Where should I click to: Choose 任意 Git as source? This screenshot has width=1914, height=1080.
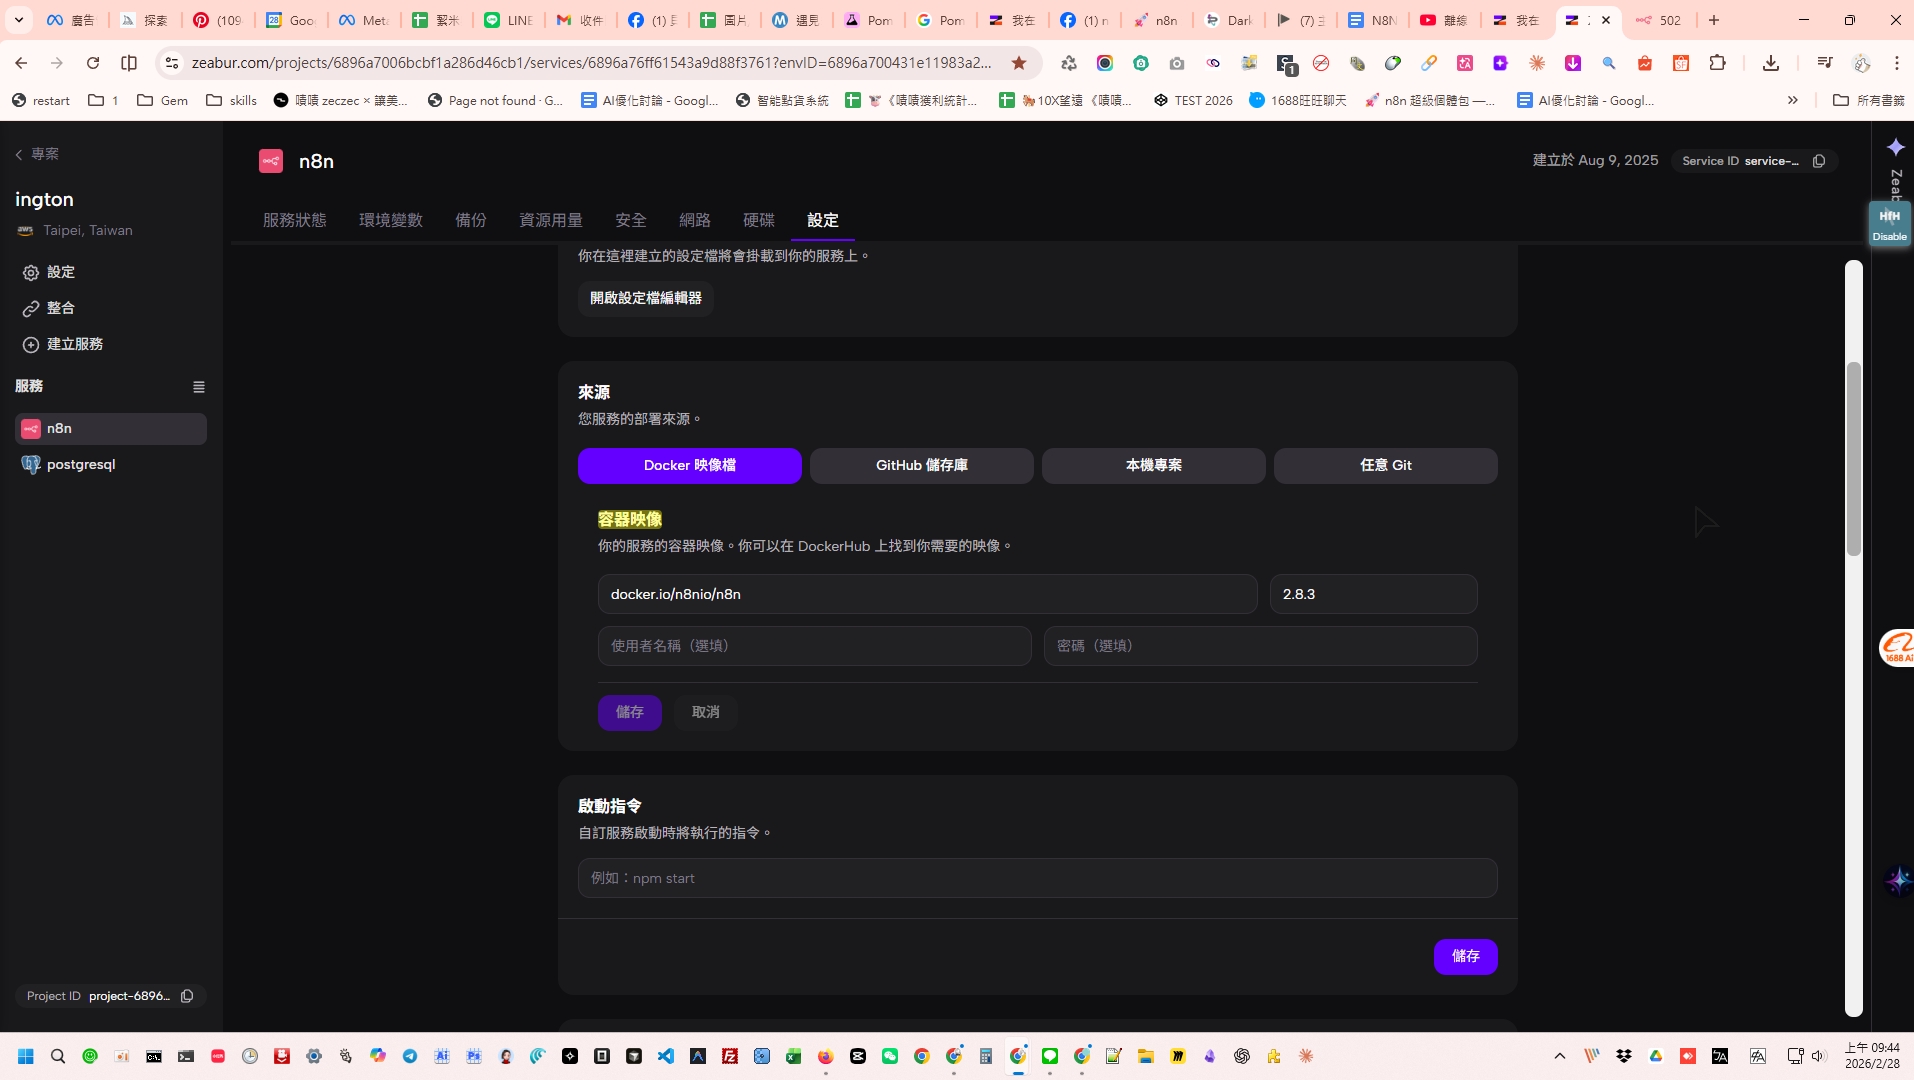pyautogui.click(x=1386, y=465)
